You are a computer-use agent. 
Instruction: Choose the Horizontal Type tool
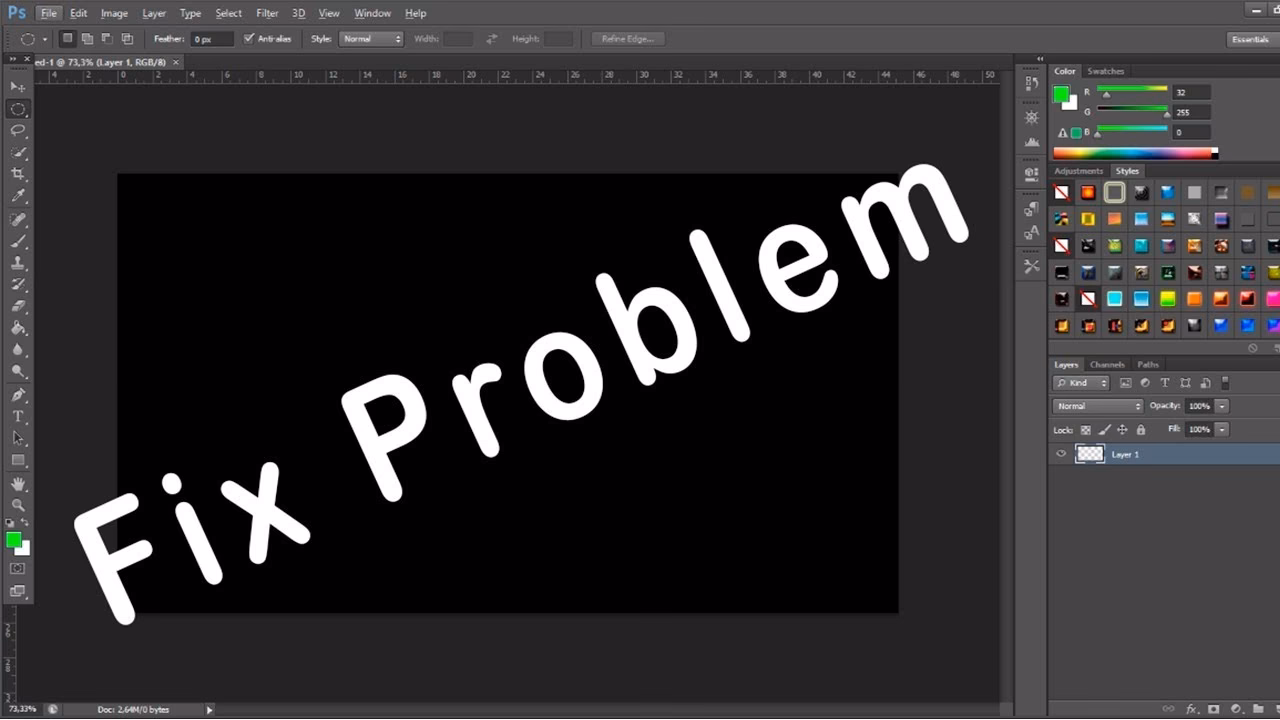[x=18, y=418]
